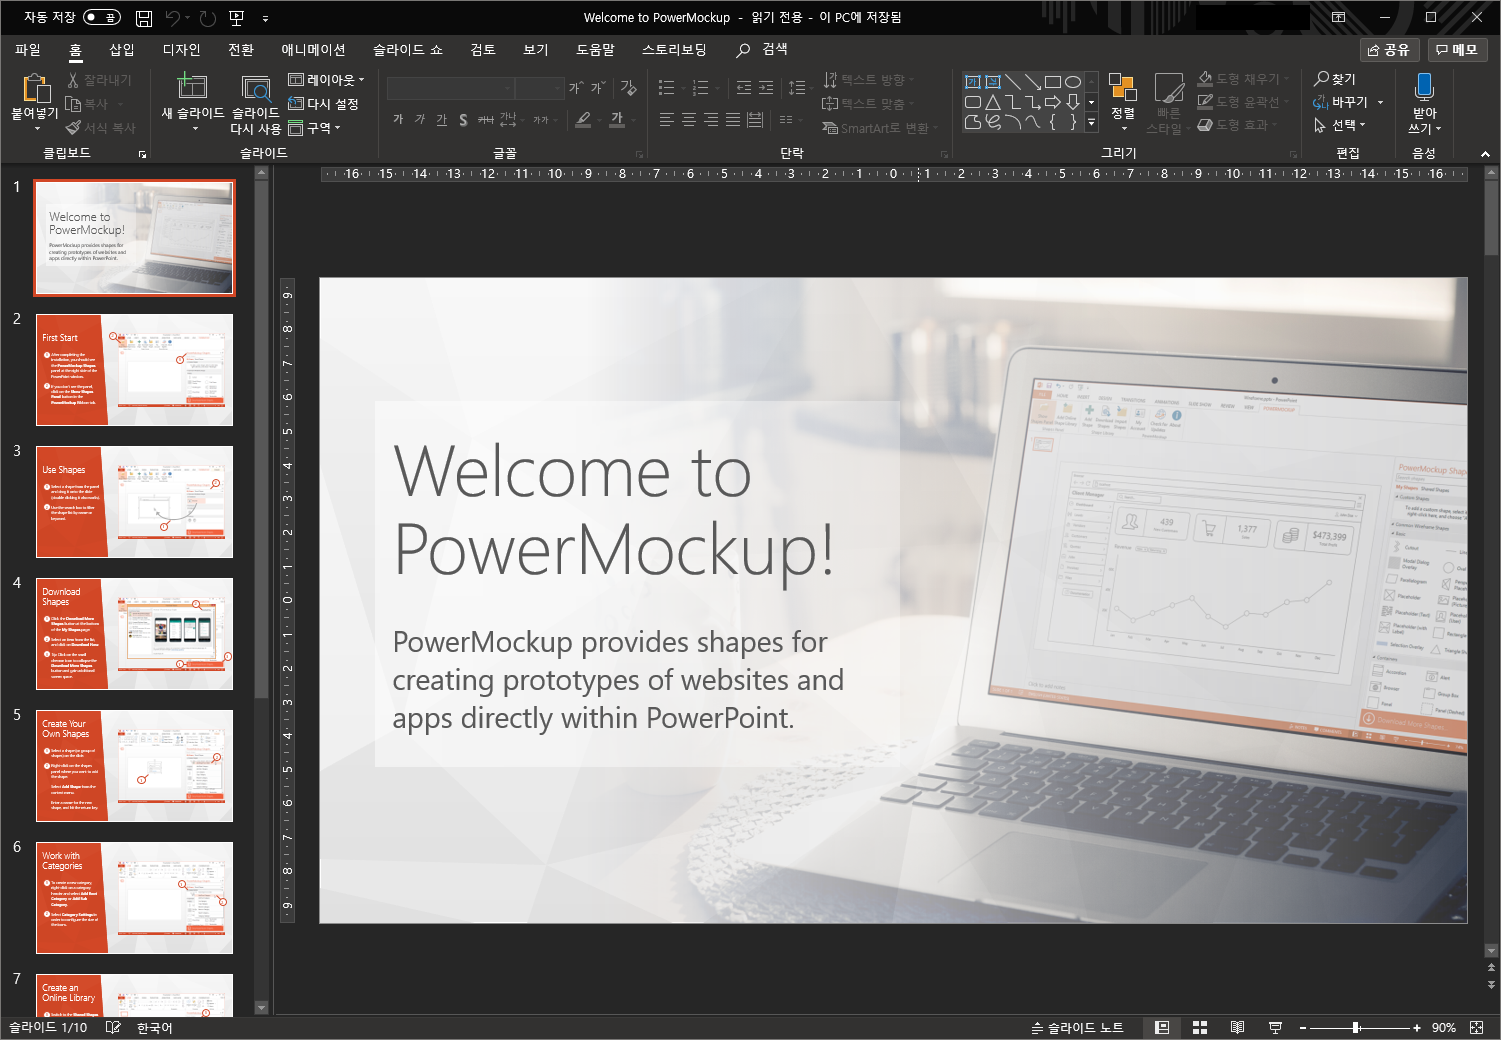Collapse the ribbon with the chevron
1501x1040 pixels.
1485,153
